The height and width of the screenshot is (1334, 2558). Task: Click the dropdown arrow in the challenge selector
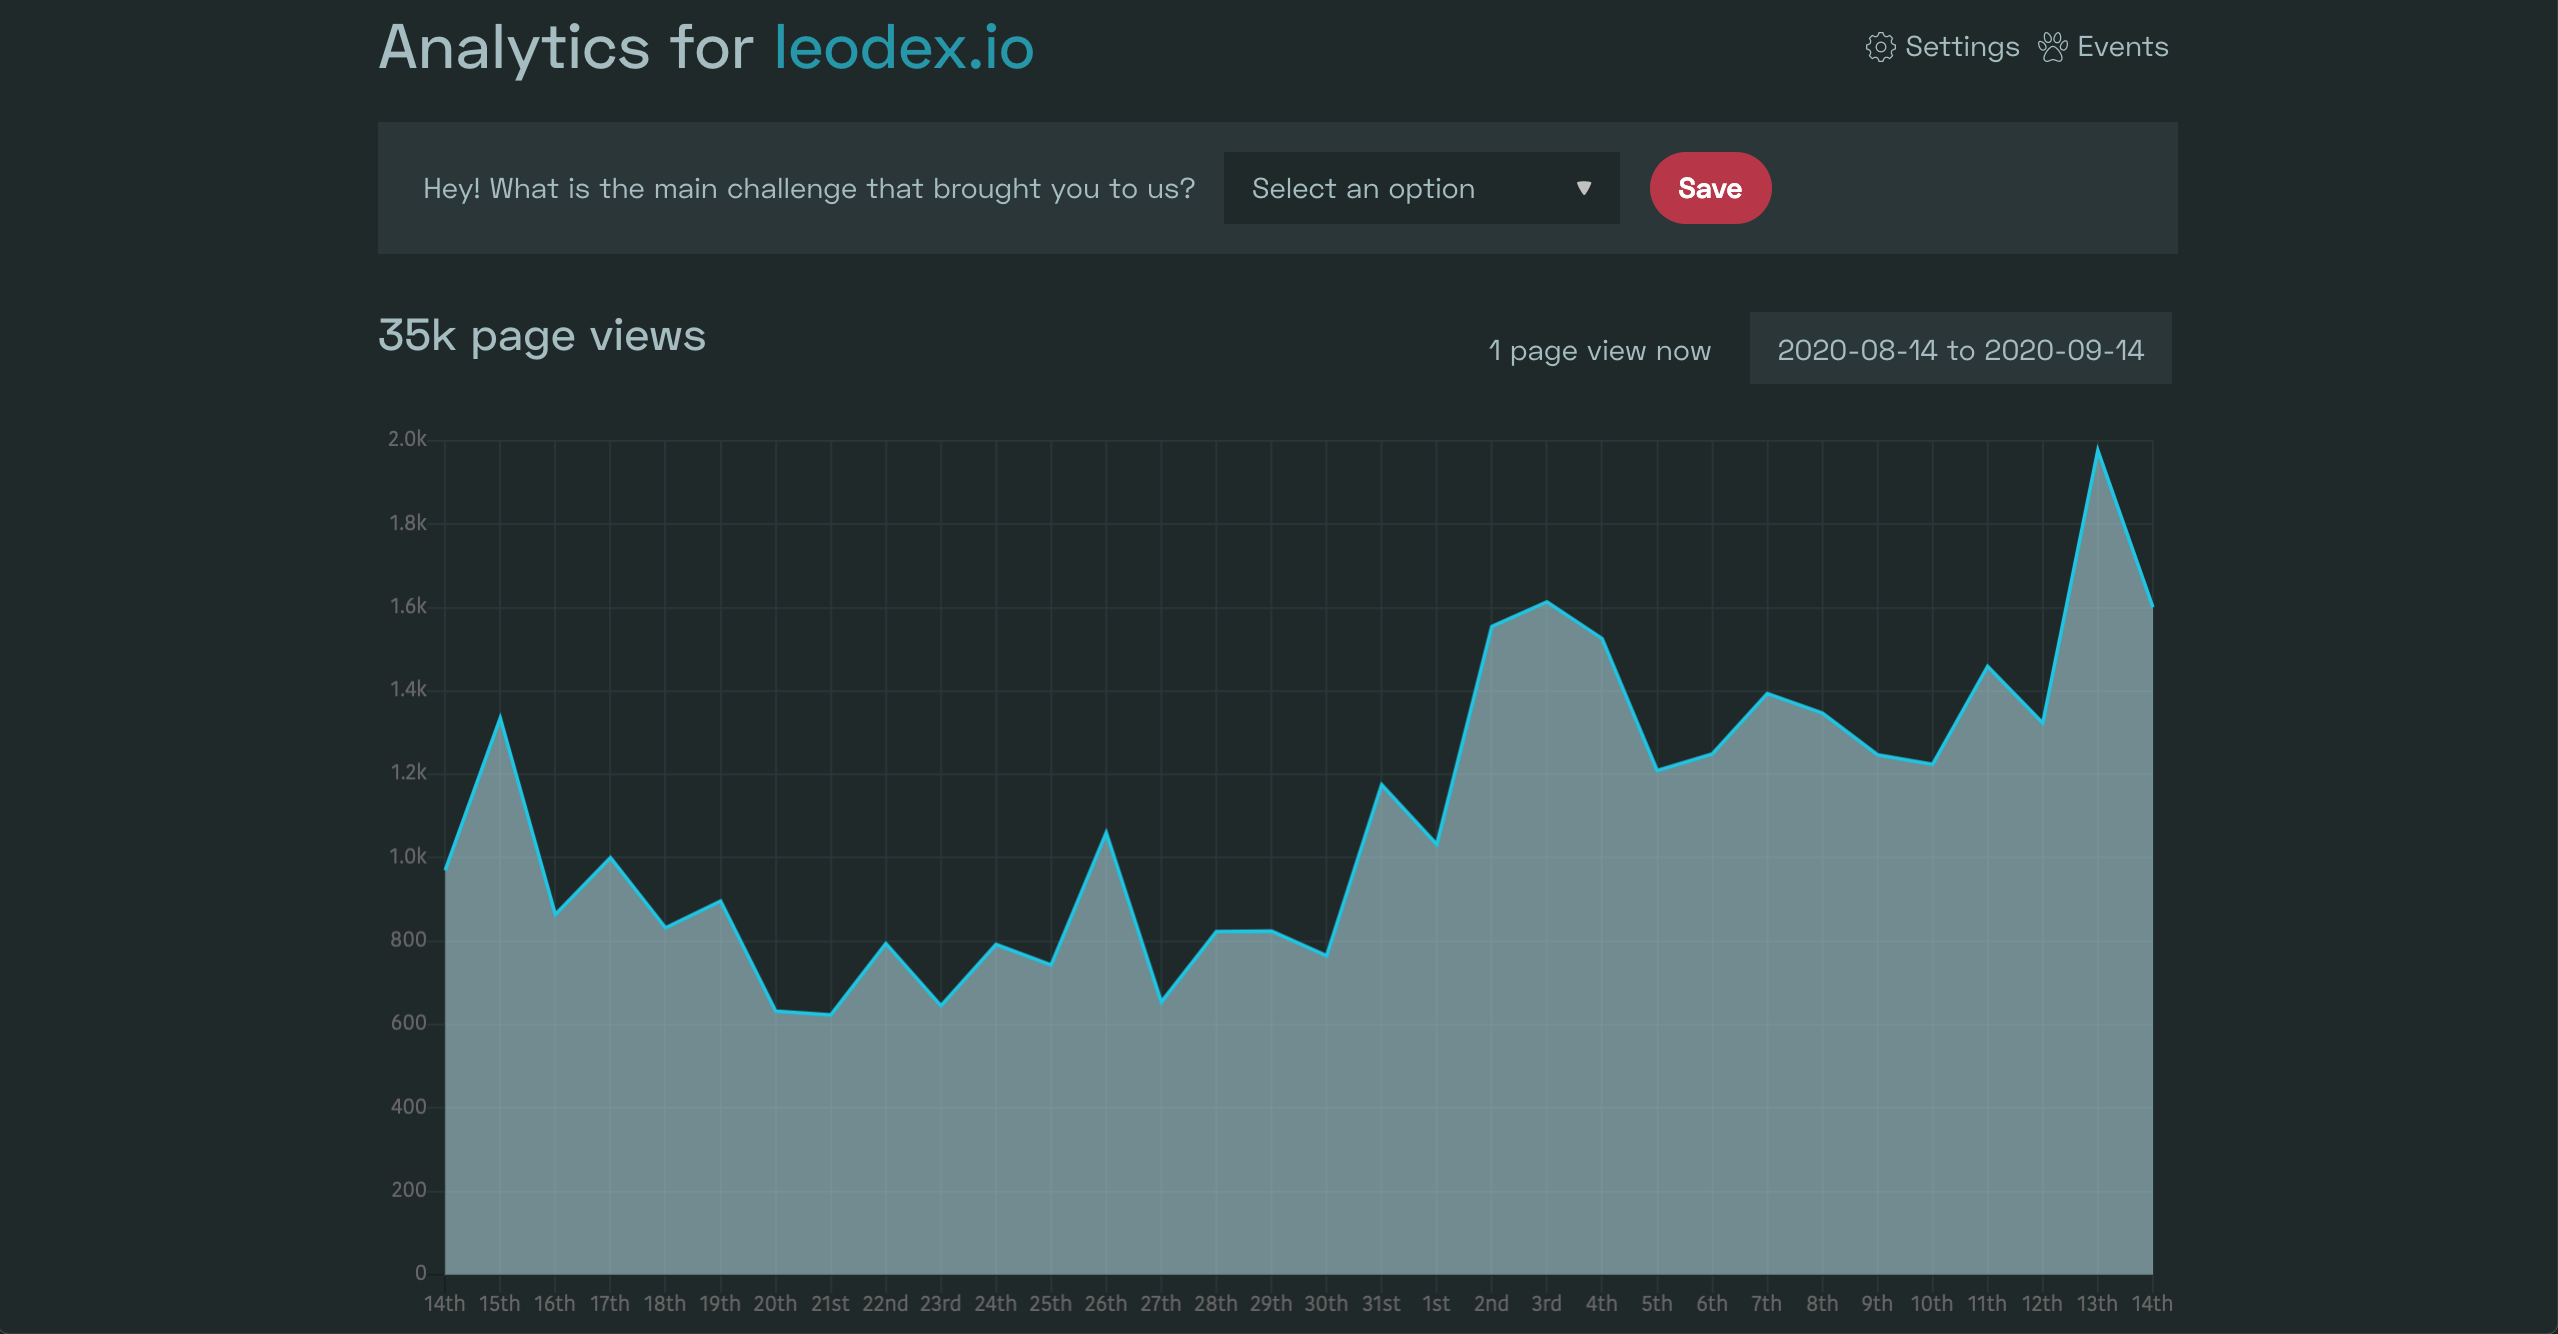point(1583,188)
